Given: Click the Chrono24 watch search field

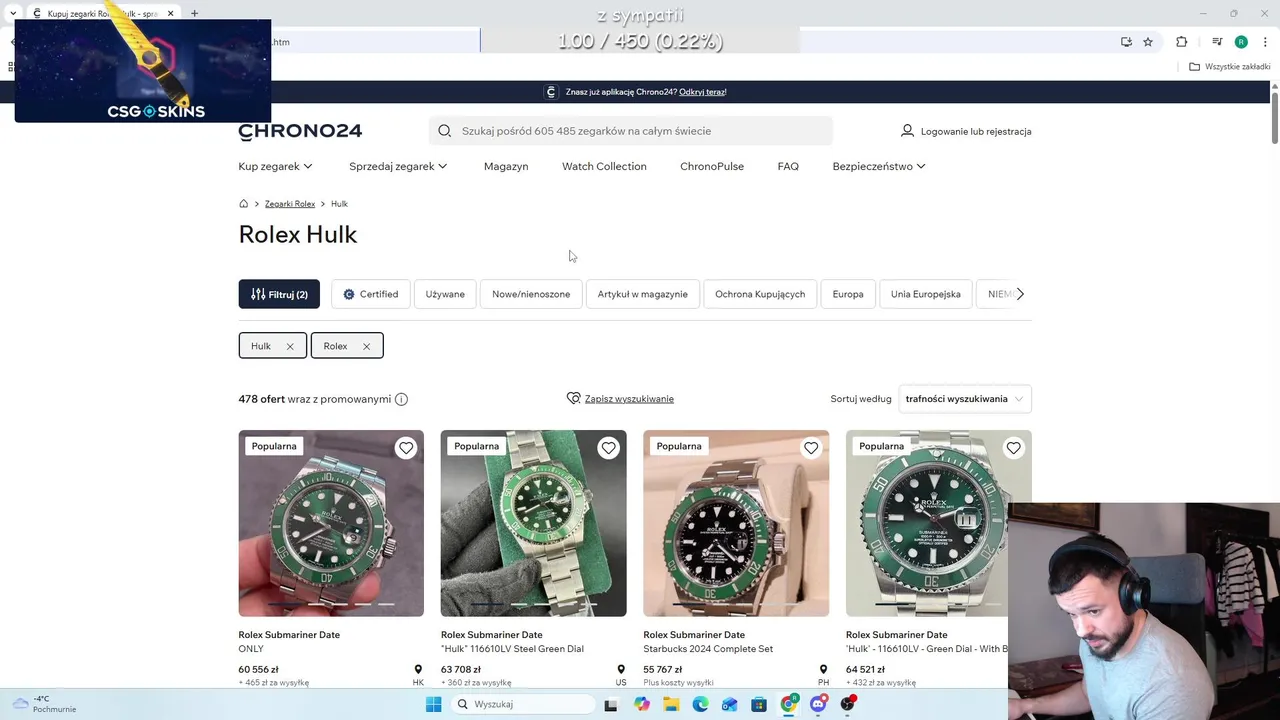Looking at the screenshot, I should pyautogui.click(x=631, y=131).
